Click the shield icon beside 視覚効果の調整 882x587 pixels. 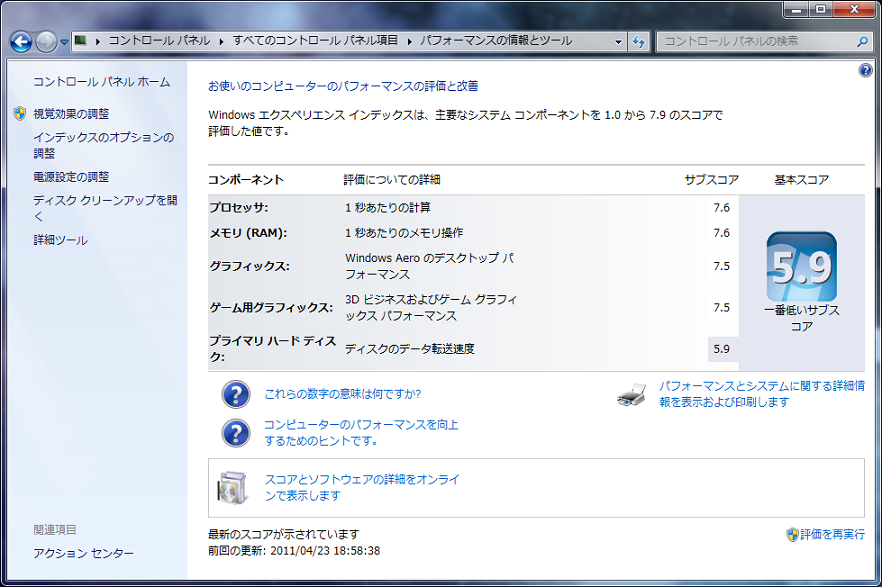point(20,114)
